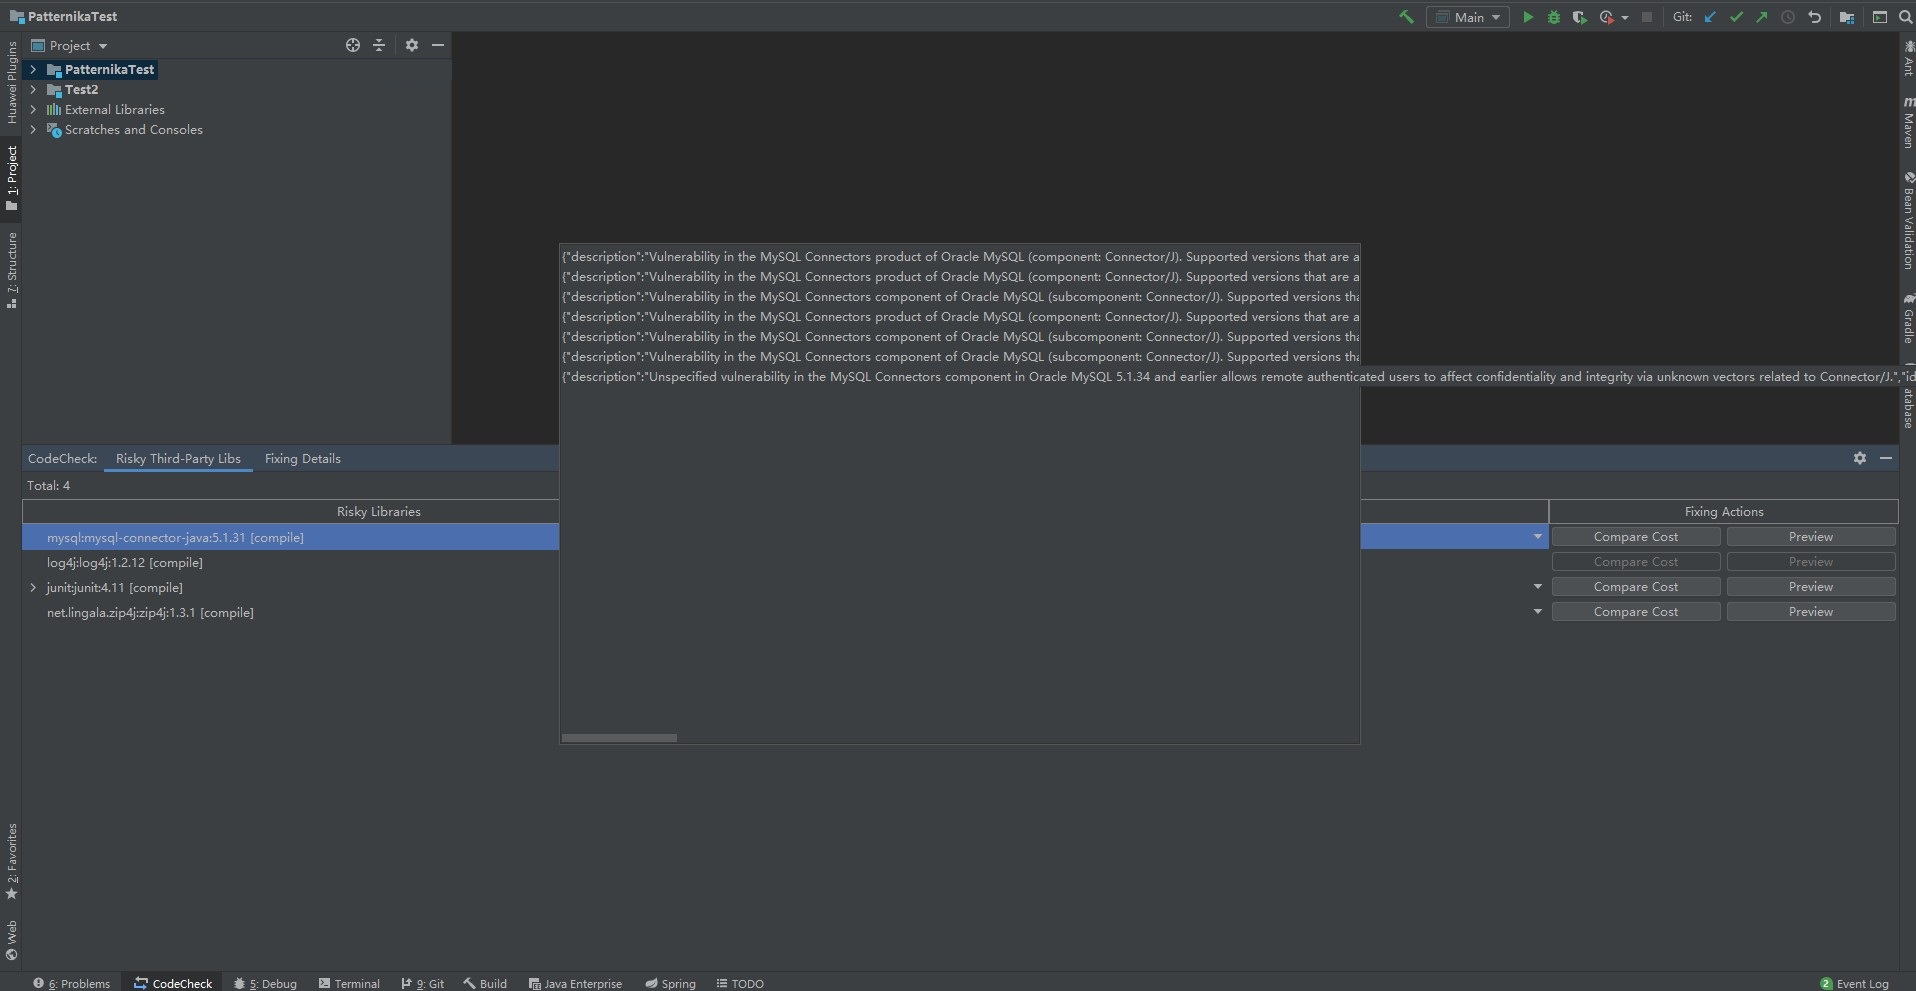This screenshot has width=1916, height=991.
Task: Click the locate opened file target icon
Action: (x=353, y=45)
